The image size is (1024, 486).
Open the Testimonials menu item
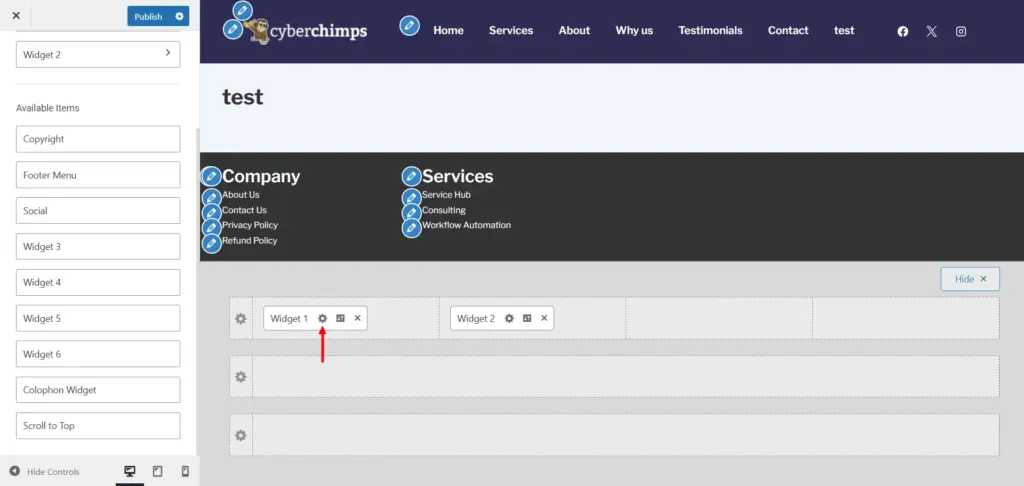click(711, 30)
